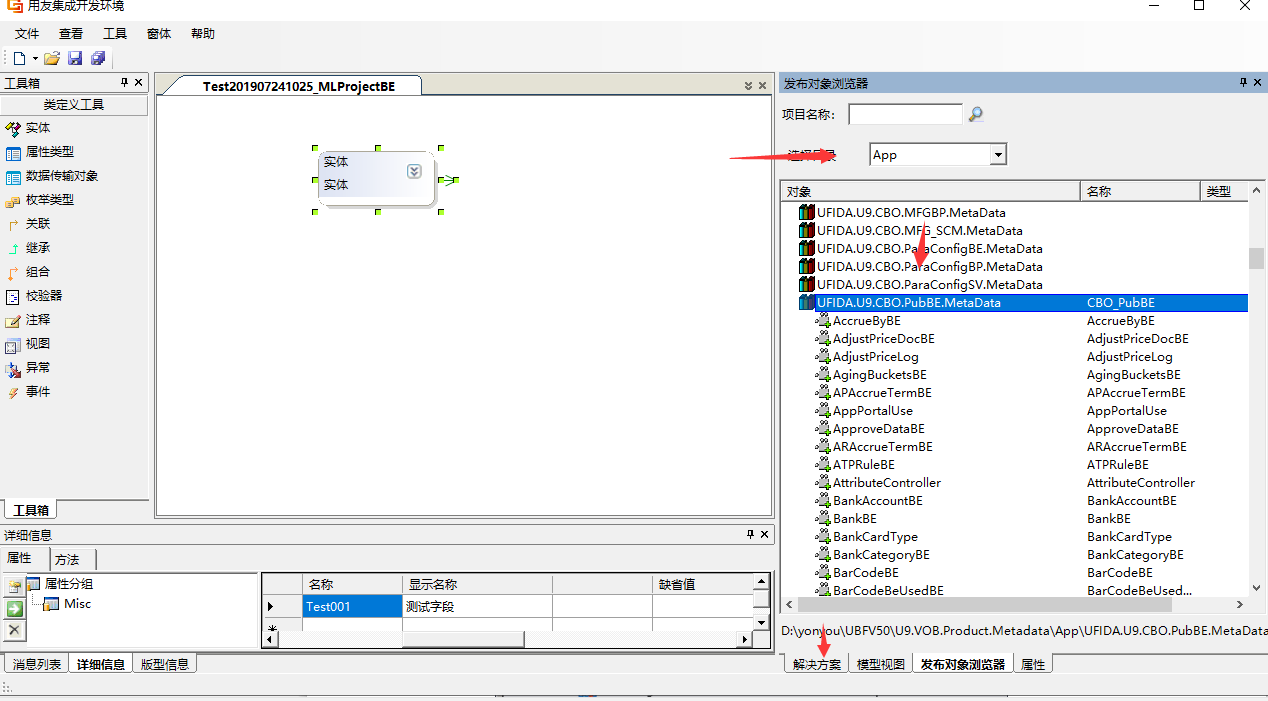Expand the entity box chevron on canvas

pos(414,172)
